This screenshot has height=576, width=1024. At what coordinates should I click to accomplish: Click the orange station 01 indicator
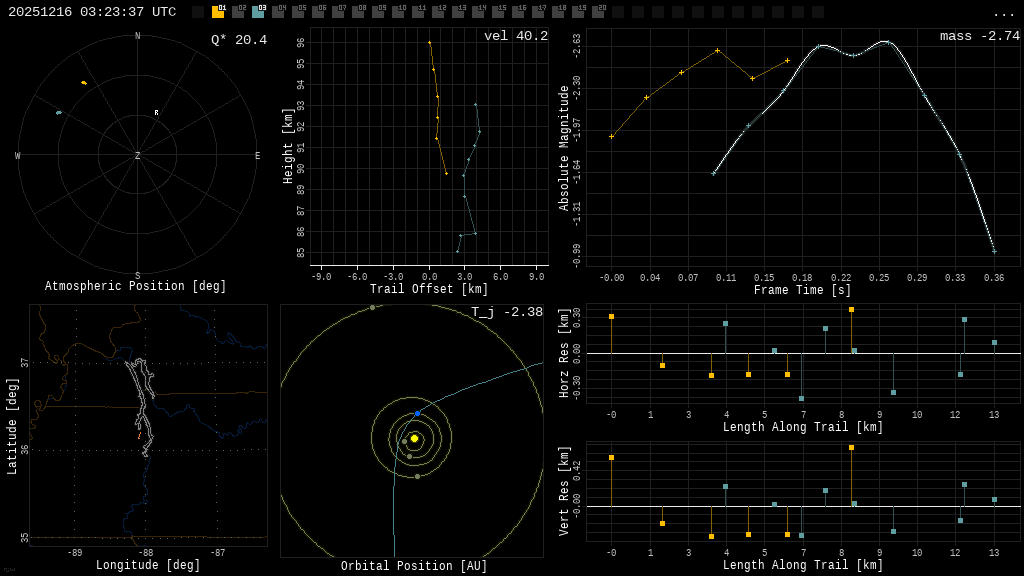(218, 12)
